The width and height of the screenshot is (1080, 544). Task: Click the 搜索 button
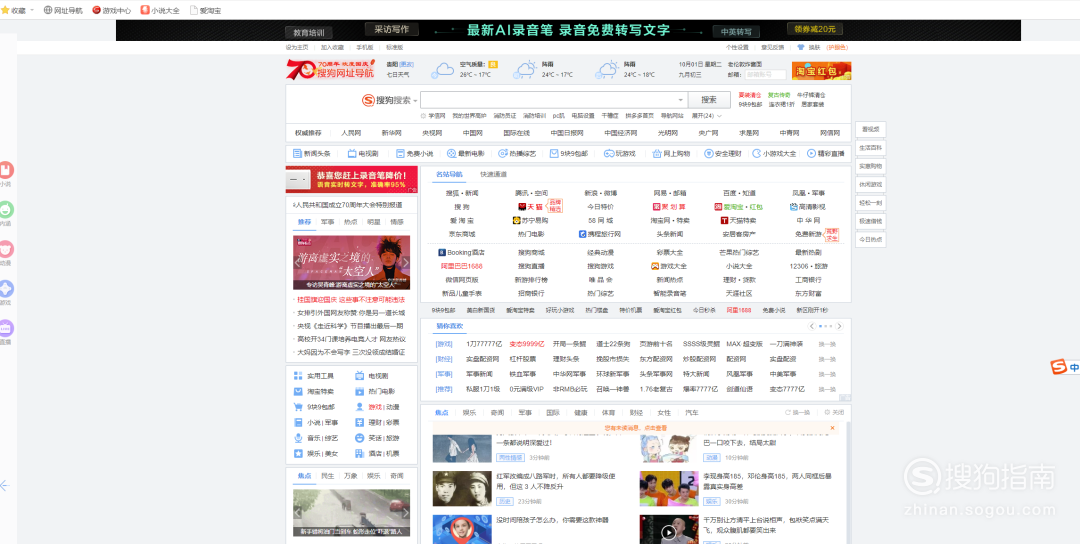(709, 100)
